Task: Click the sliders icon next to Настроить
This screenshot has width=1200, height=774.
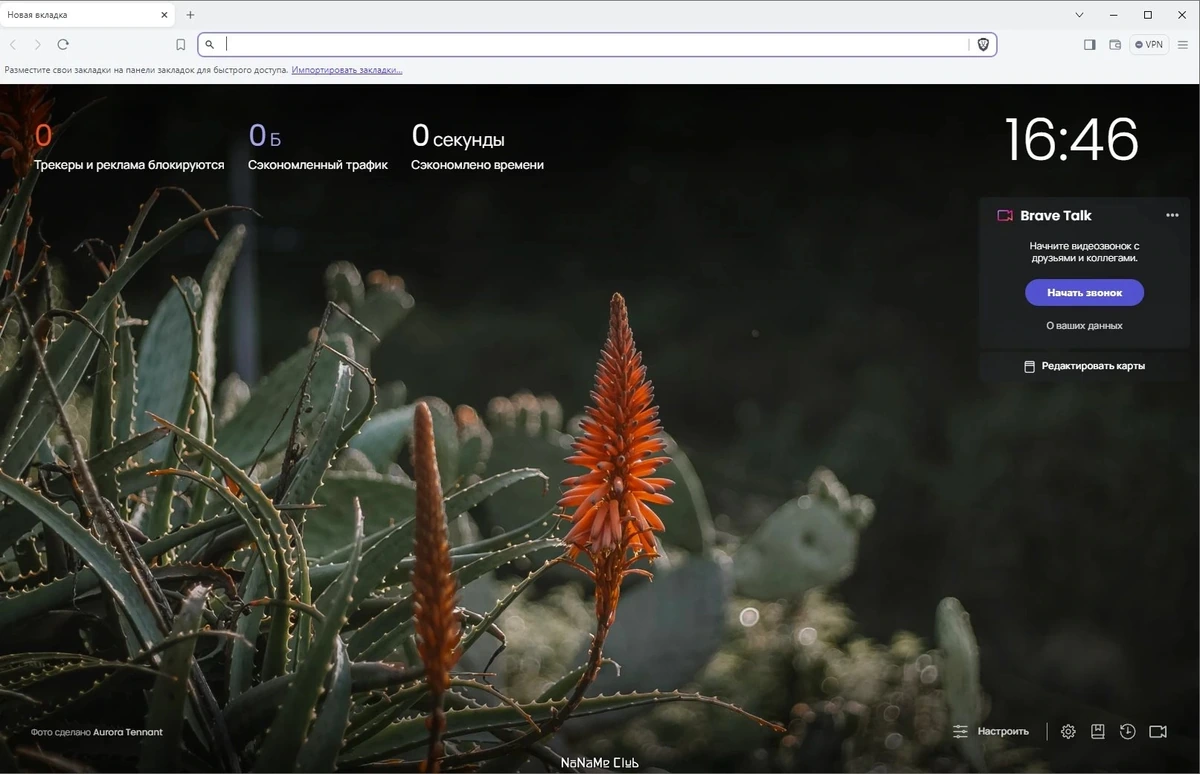Action: click(x=960, y=731)
